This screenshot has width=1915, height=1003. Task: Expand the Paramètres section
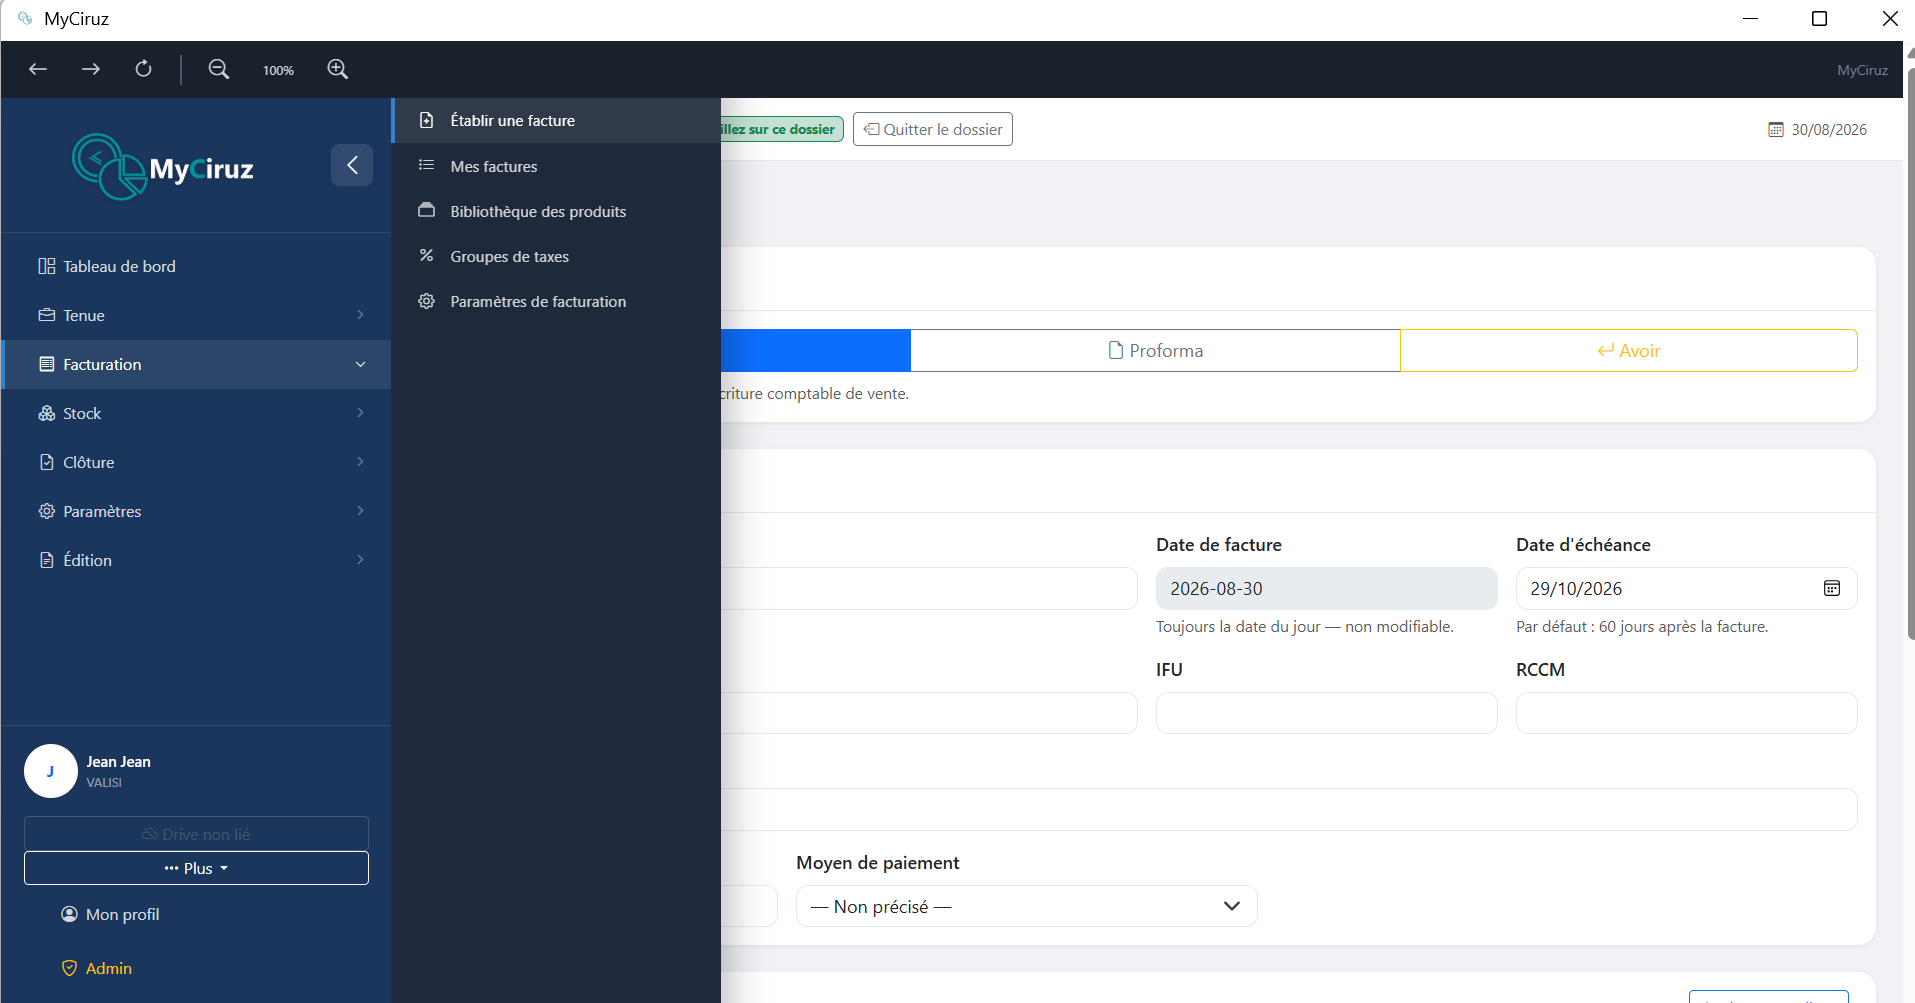[x=196, y=511]
